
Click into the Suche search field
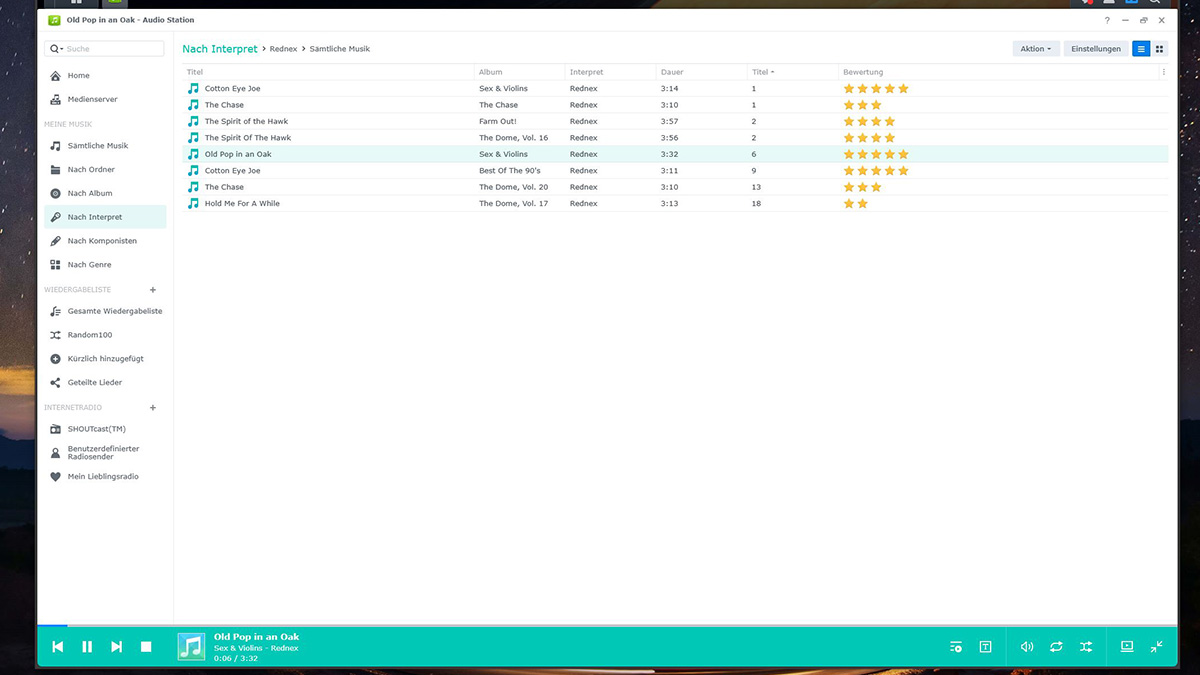click(x=114, y=48)
